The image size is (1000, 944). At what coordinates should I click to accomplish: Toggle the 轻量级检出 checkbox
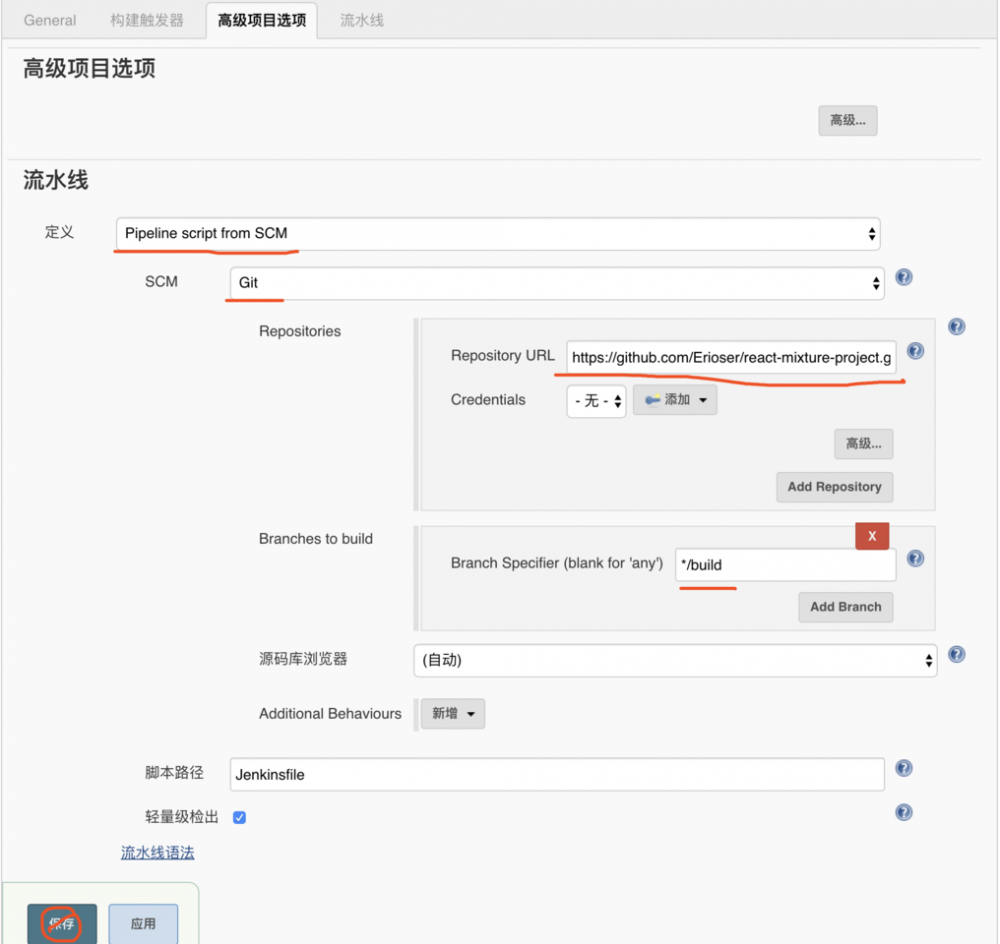[240, 818]
